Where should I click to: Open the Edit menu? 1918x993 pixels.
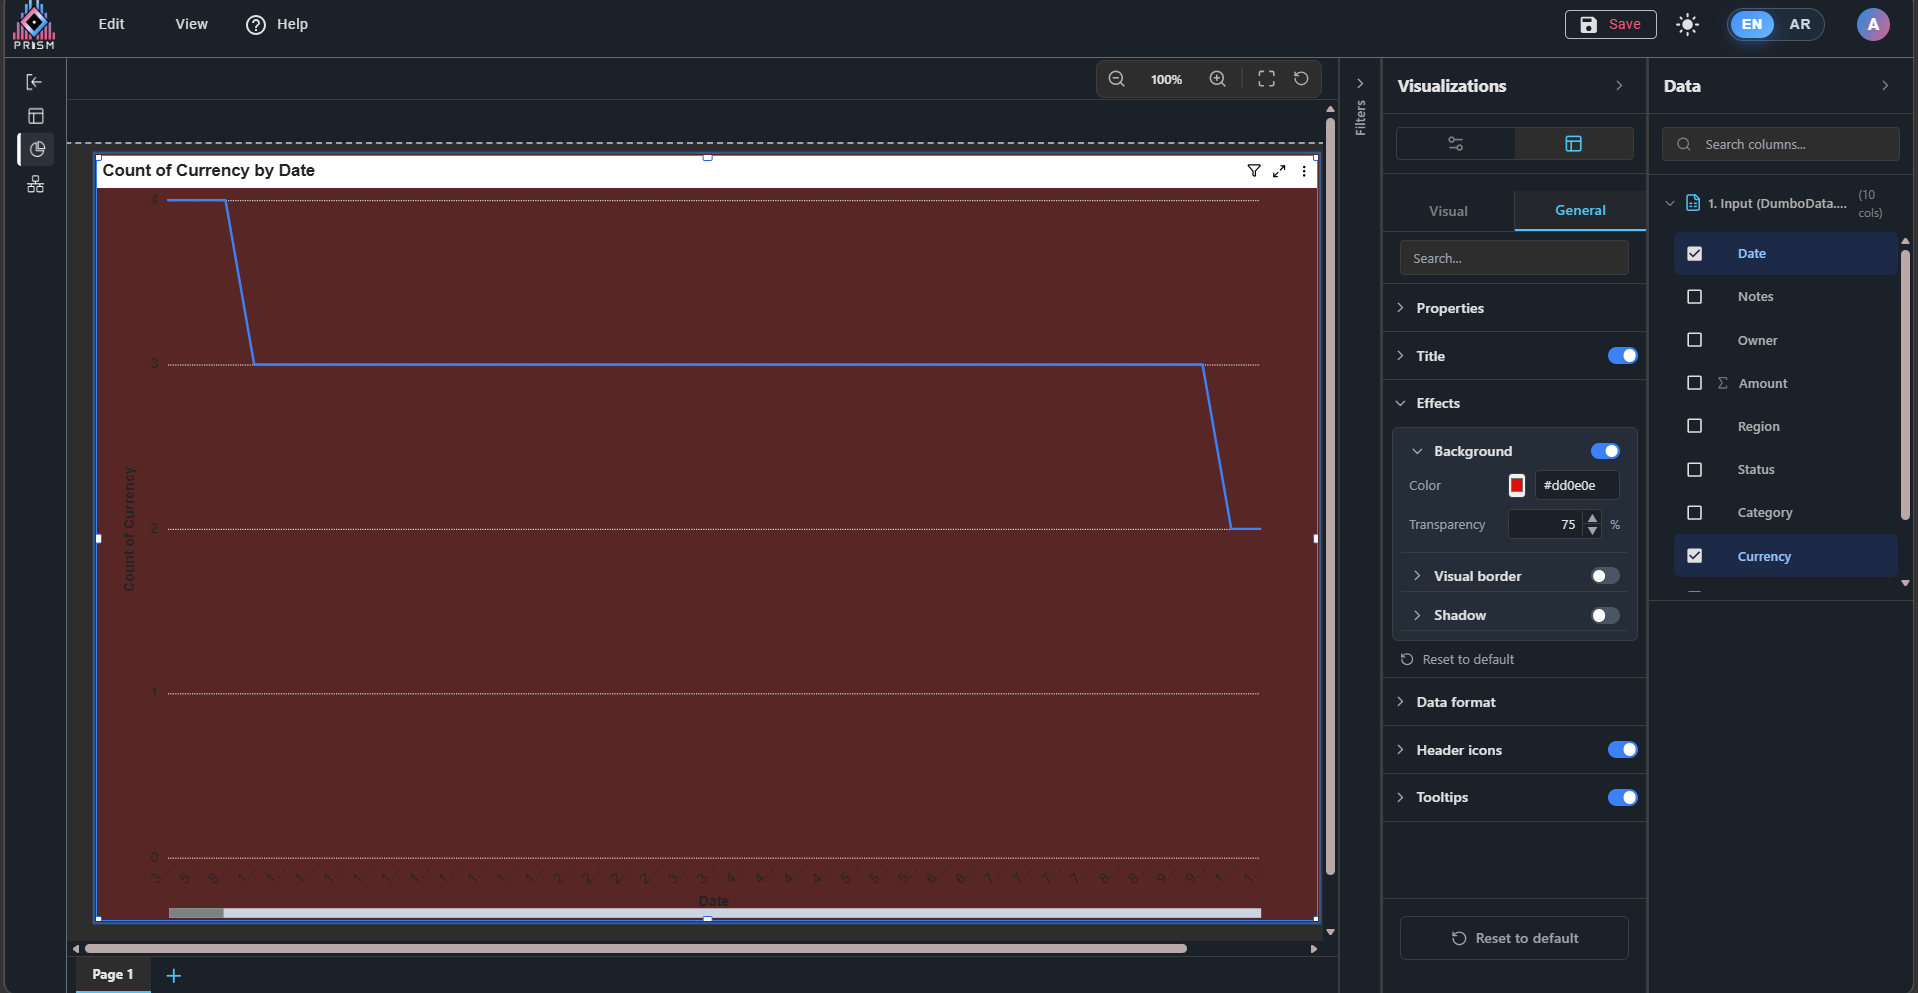tap(111, 24)
